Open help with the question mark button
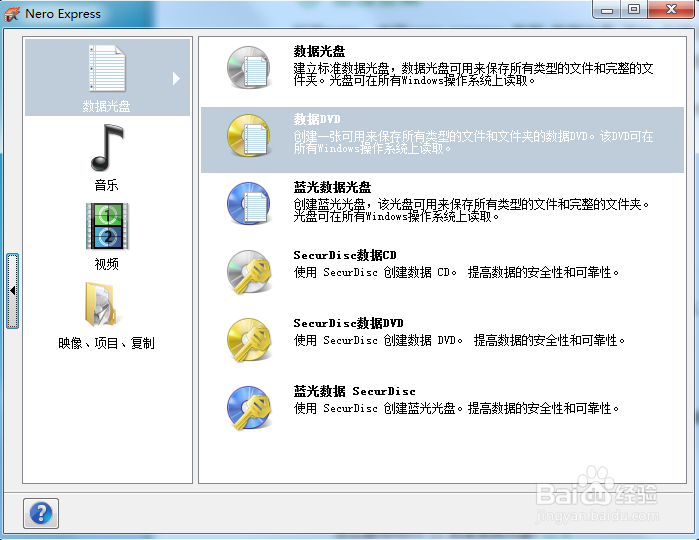The image size is (699, 540). [x=41, y=513]
